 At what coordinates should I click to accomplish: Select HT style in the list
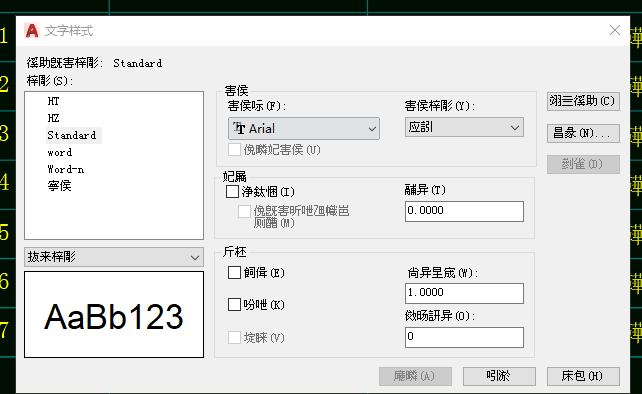(x=53, y=101)
